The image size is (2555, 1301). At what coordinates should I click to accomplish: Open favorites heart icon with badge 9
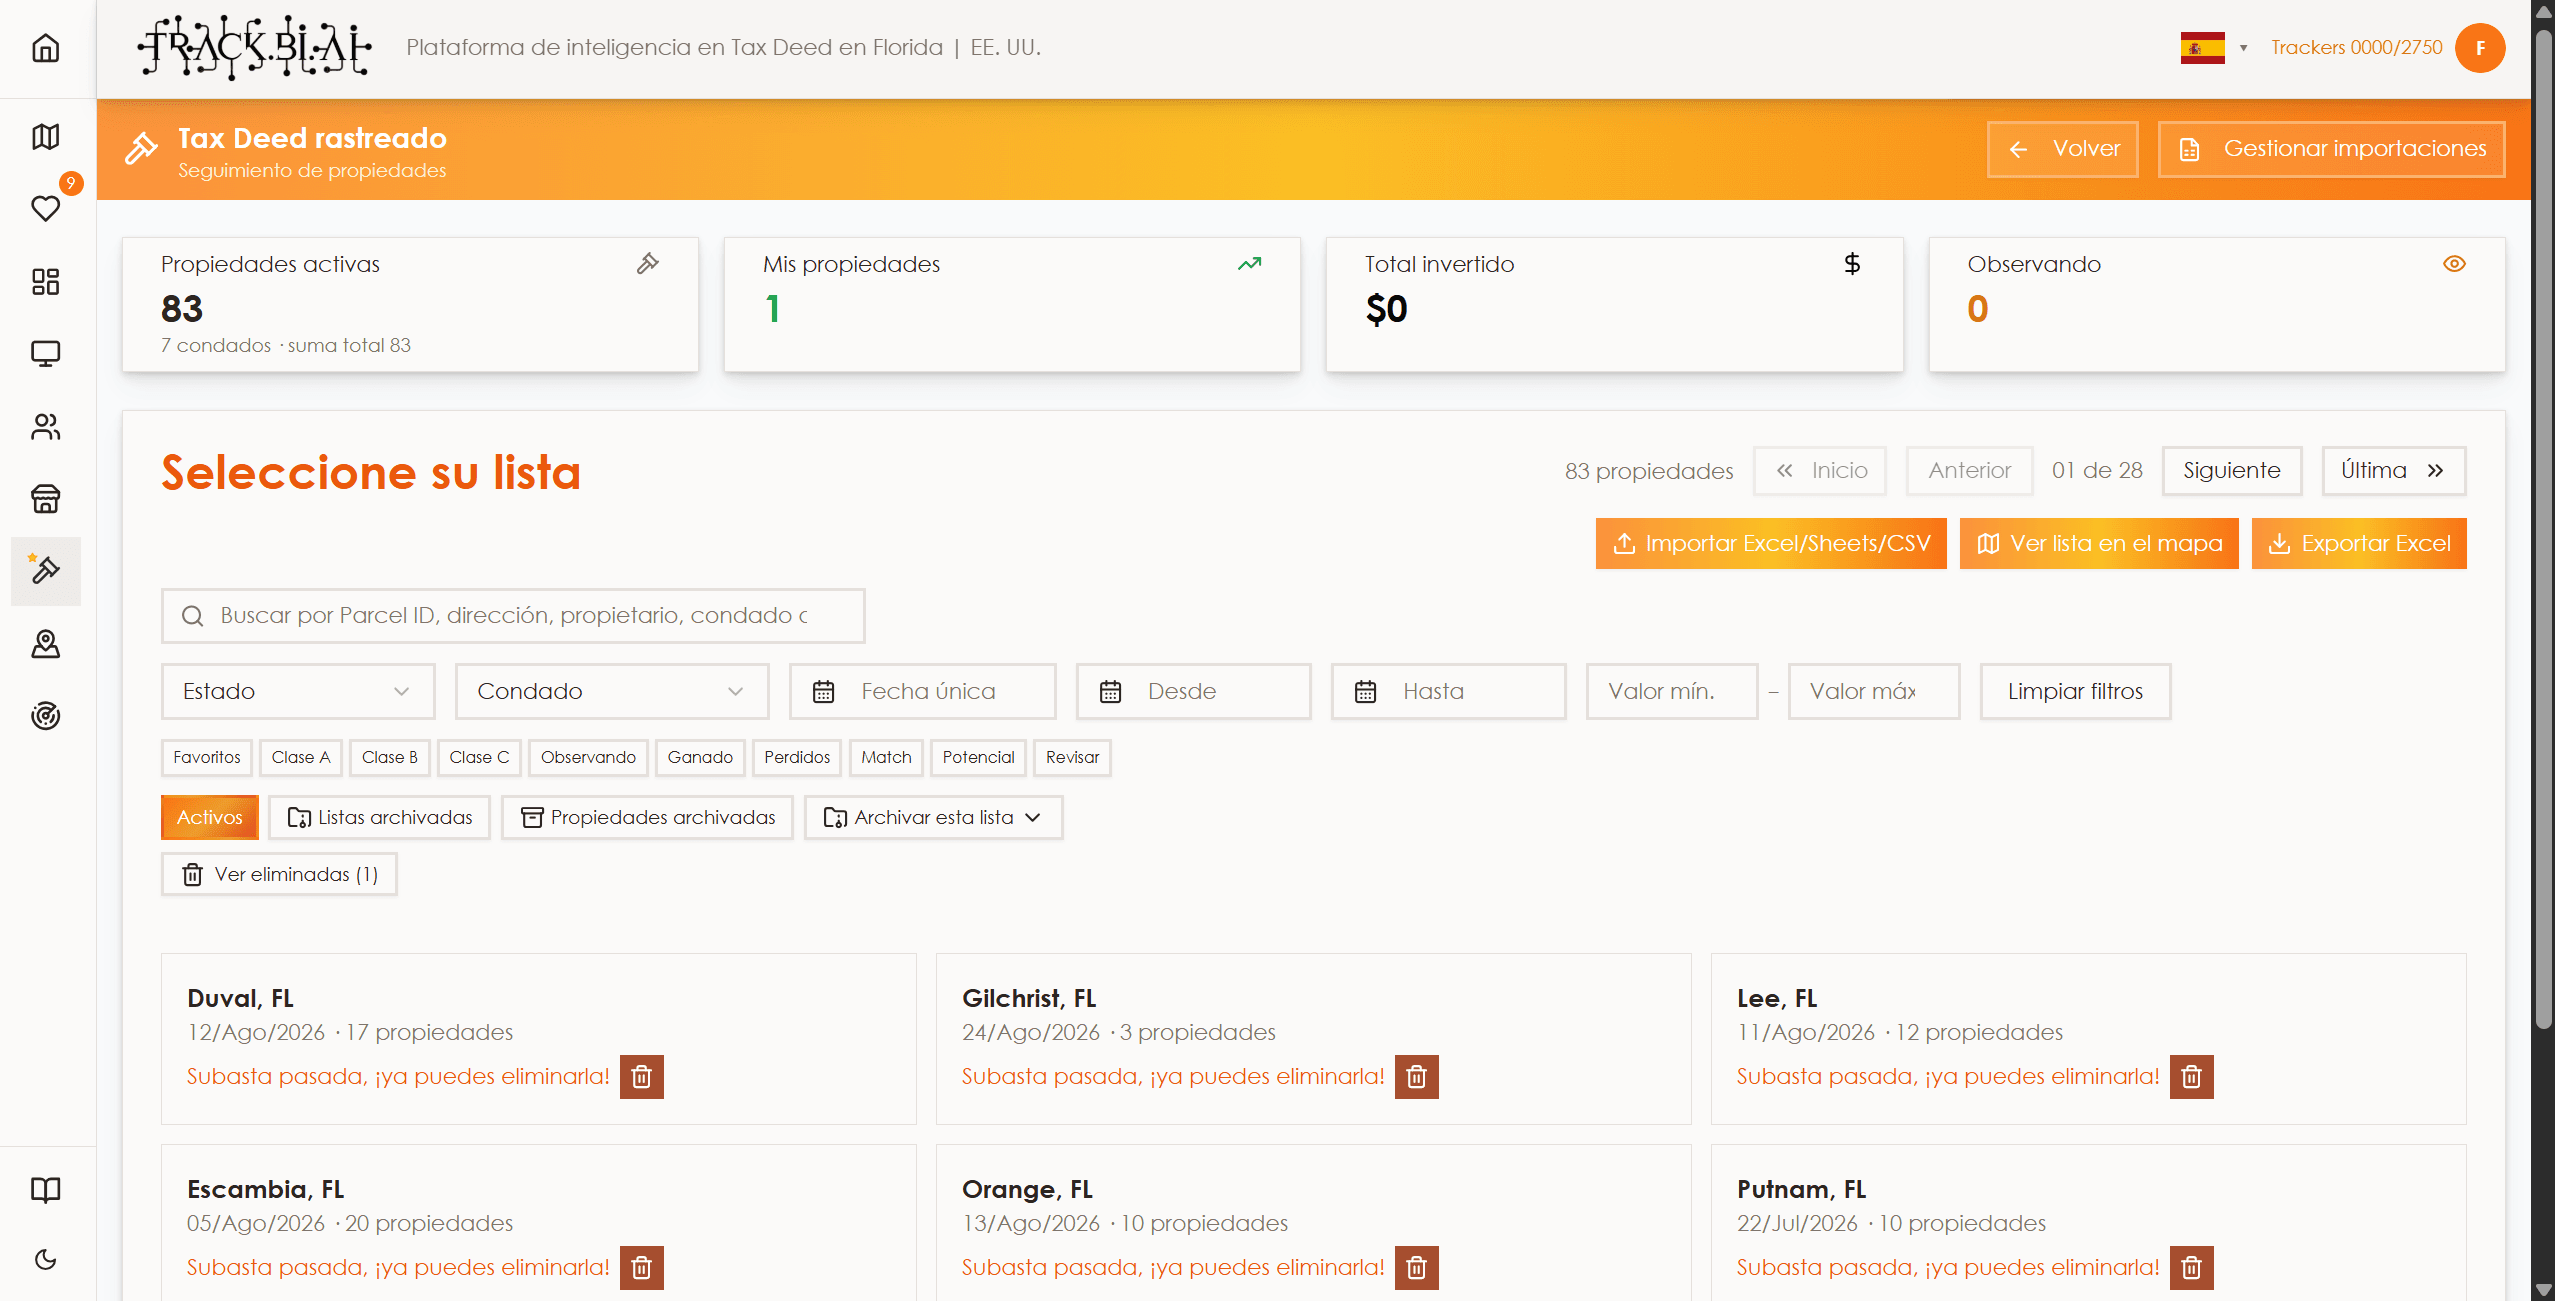46,208
